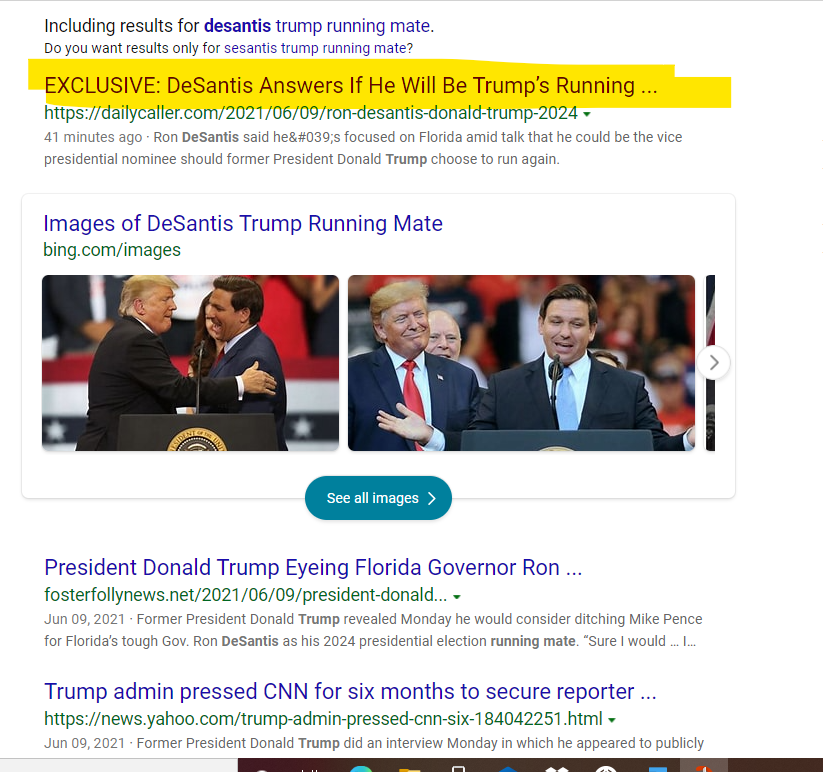823x772 pixels.
Task: Select corrected query 'desantis trump running mate'
Action: pyautogui.click(x=318, y=26)
